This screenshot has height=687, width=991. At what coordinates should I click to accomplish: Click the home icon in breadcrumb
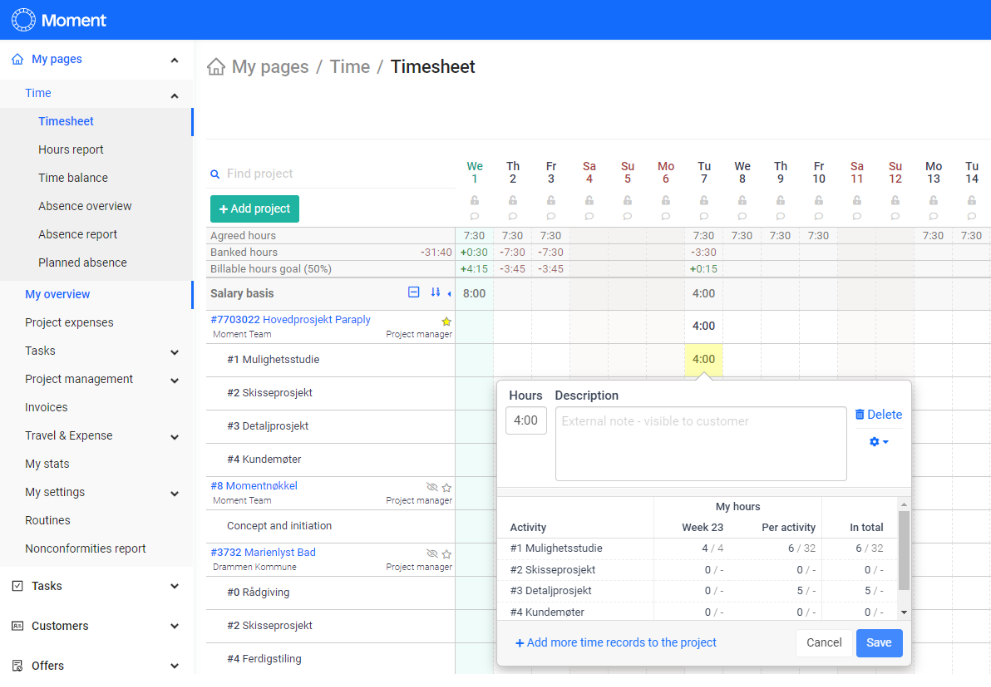[x=215, y=67]
